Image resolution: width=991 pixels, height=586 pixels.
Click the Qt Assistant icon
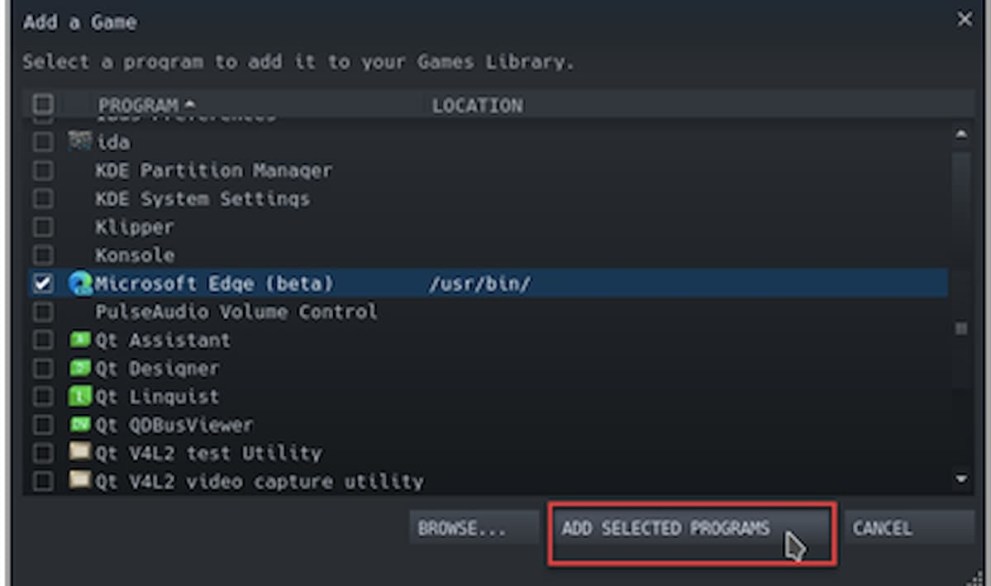click(81, 340)
